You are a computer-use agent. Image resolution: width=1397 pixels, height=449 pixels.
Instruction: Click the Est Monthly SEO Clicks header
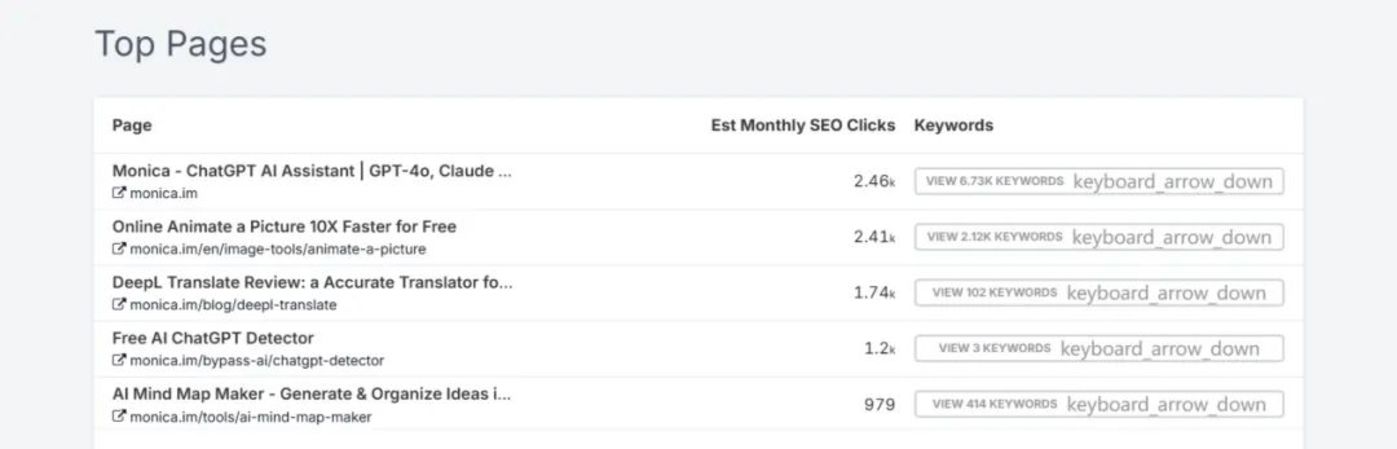(x=803, y=125)
